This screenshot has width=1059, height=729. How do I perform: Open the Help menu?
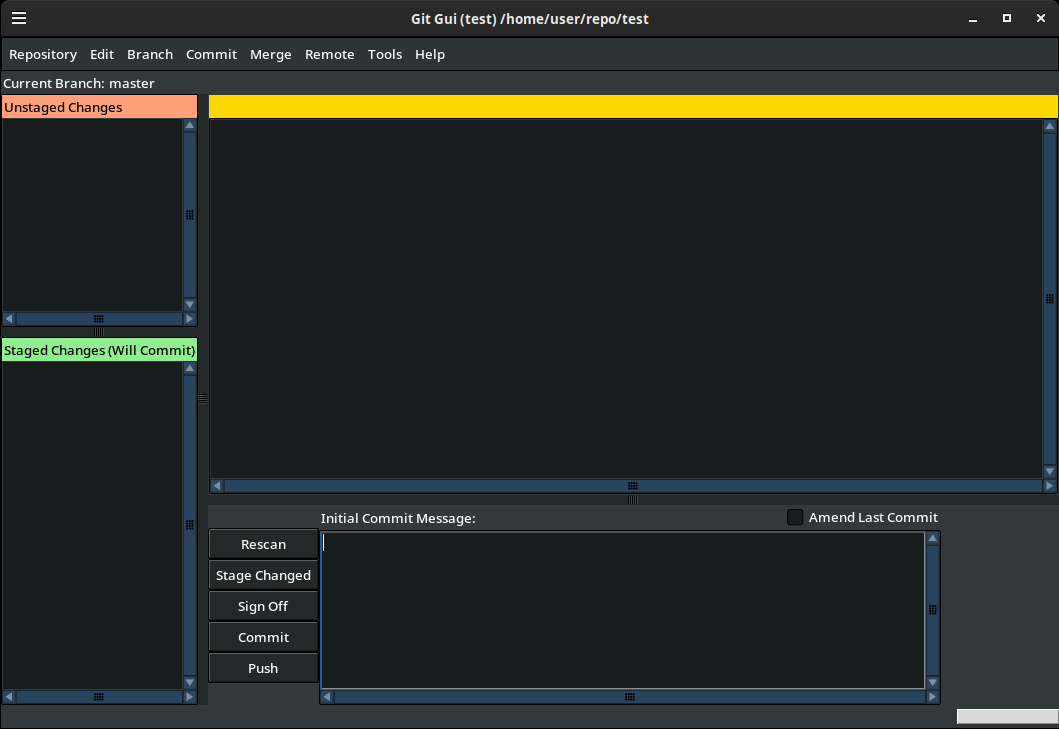pos(430,55)
